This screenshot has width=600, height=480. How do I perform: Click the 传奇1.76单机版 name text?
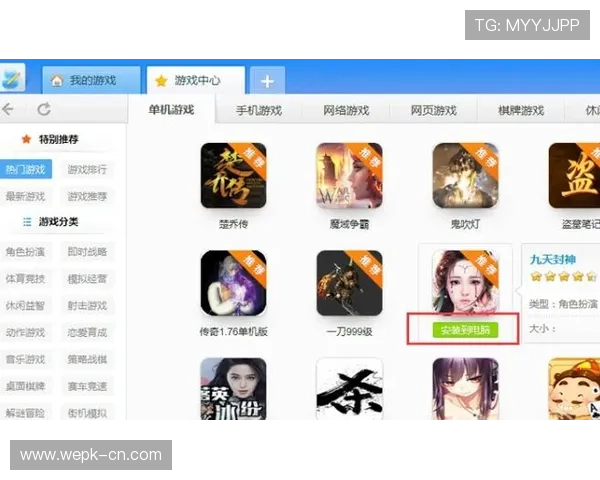point(233,331)
